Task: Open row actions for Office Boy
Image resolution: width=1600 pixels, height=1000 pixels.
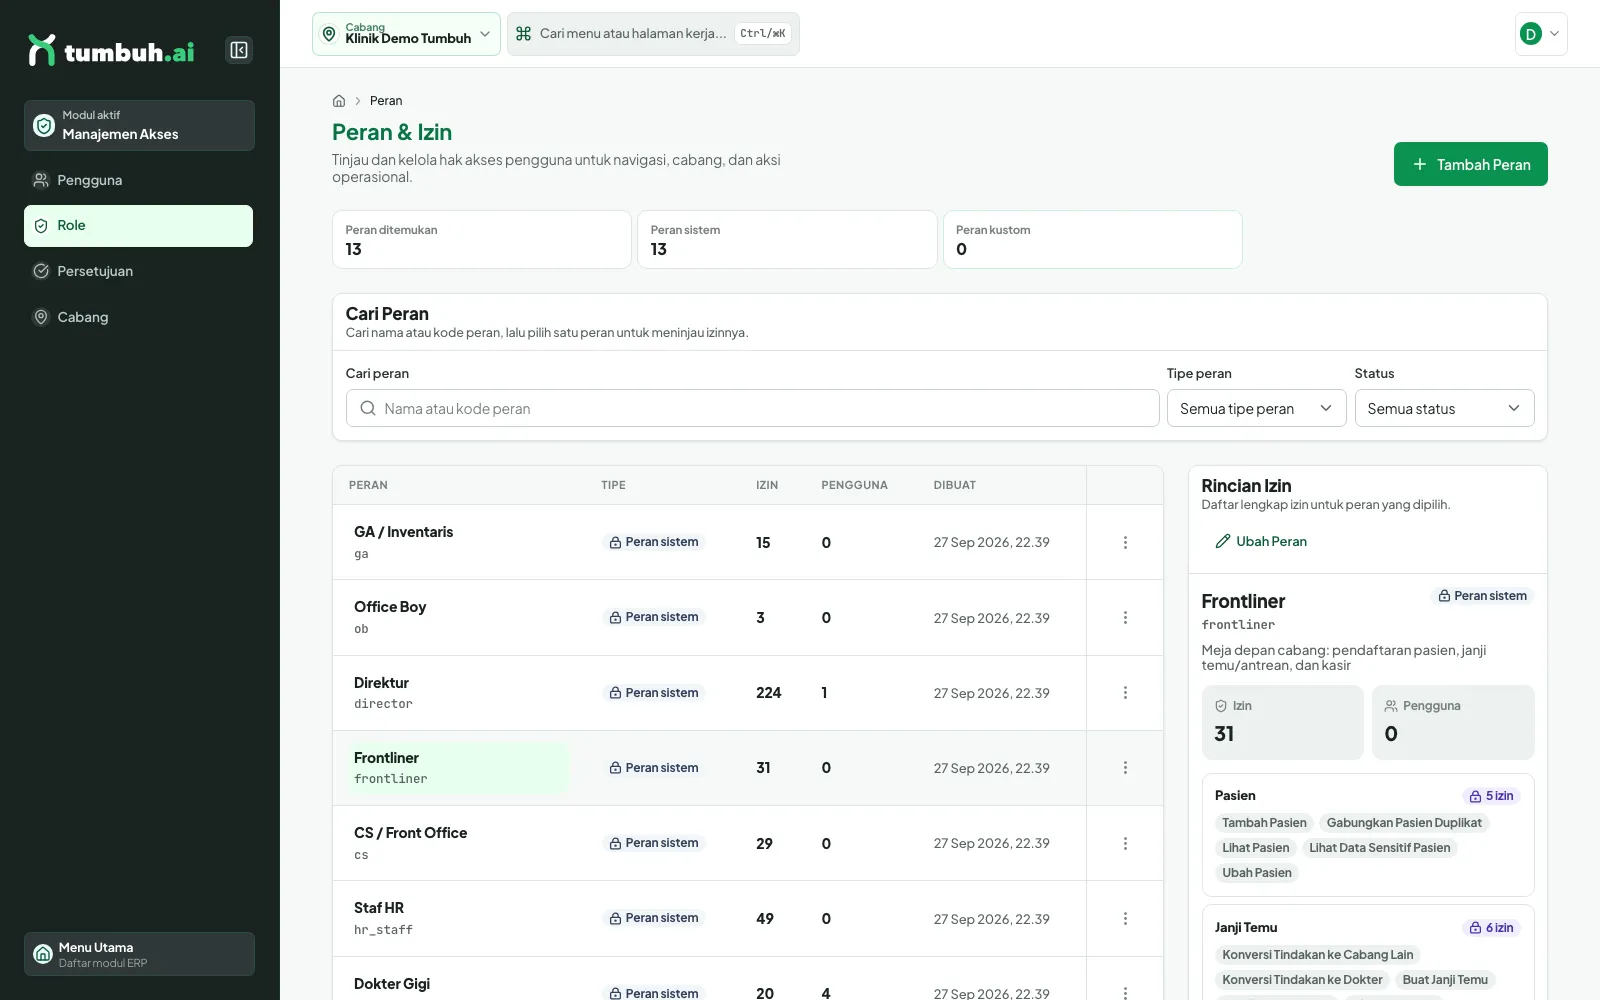Action: pyautogui.click(x=1125, y=618)
